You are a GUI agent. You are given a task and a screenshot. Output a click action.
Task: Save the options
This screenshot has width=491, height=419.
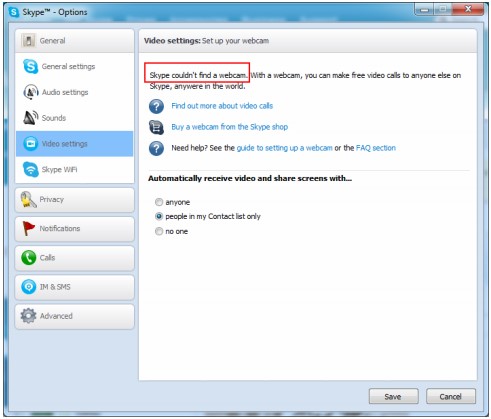[393, 396]
